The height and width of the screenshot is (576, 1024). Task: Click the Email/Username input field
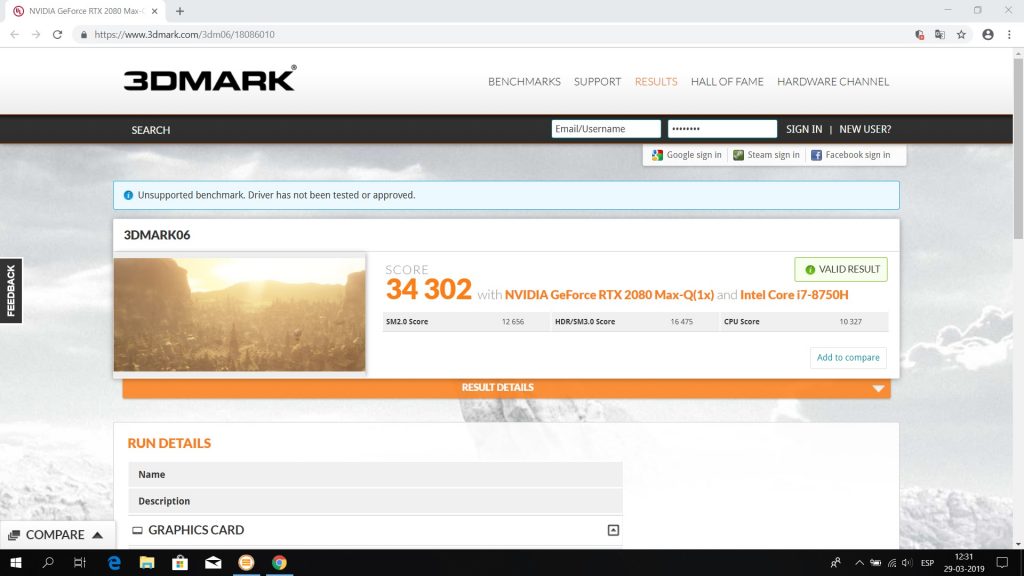pos(606,129)
